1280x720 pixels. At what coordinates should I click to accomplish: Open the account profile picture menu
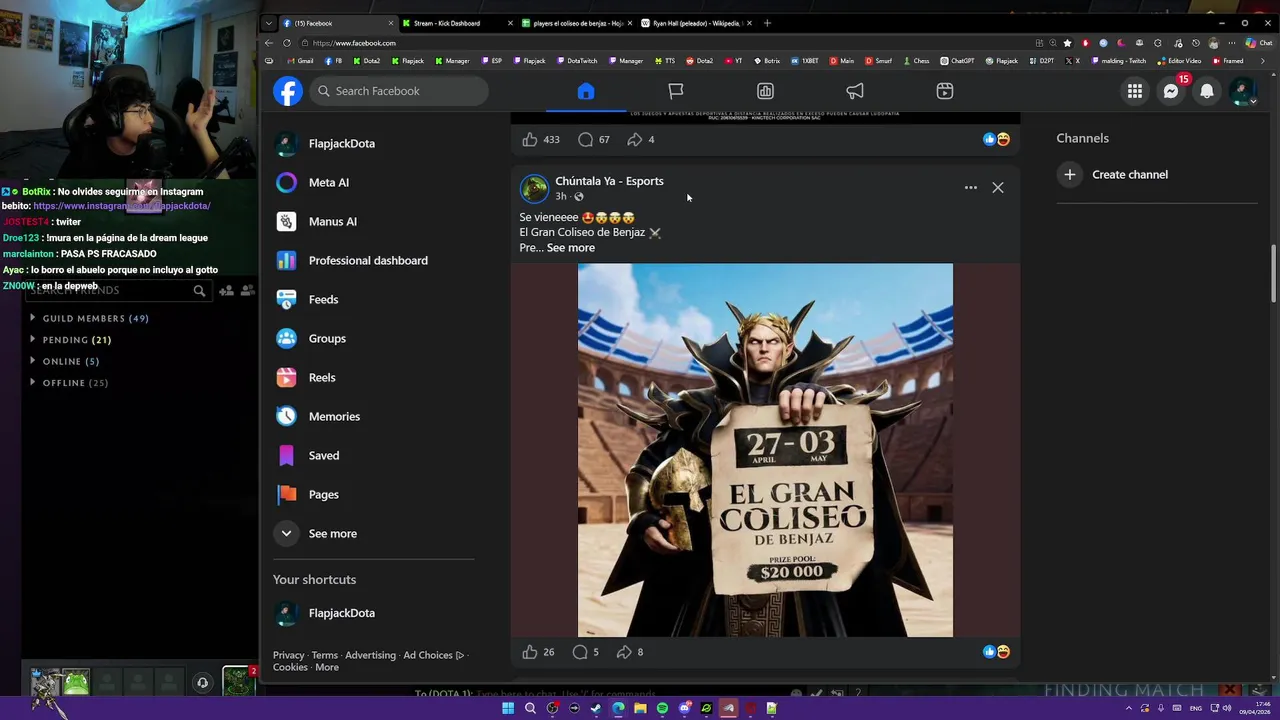1243,91
